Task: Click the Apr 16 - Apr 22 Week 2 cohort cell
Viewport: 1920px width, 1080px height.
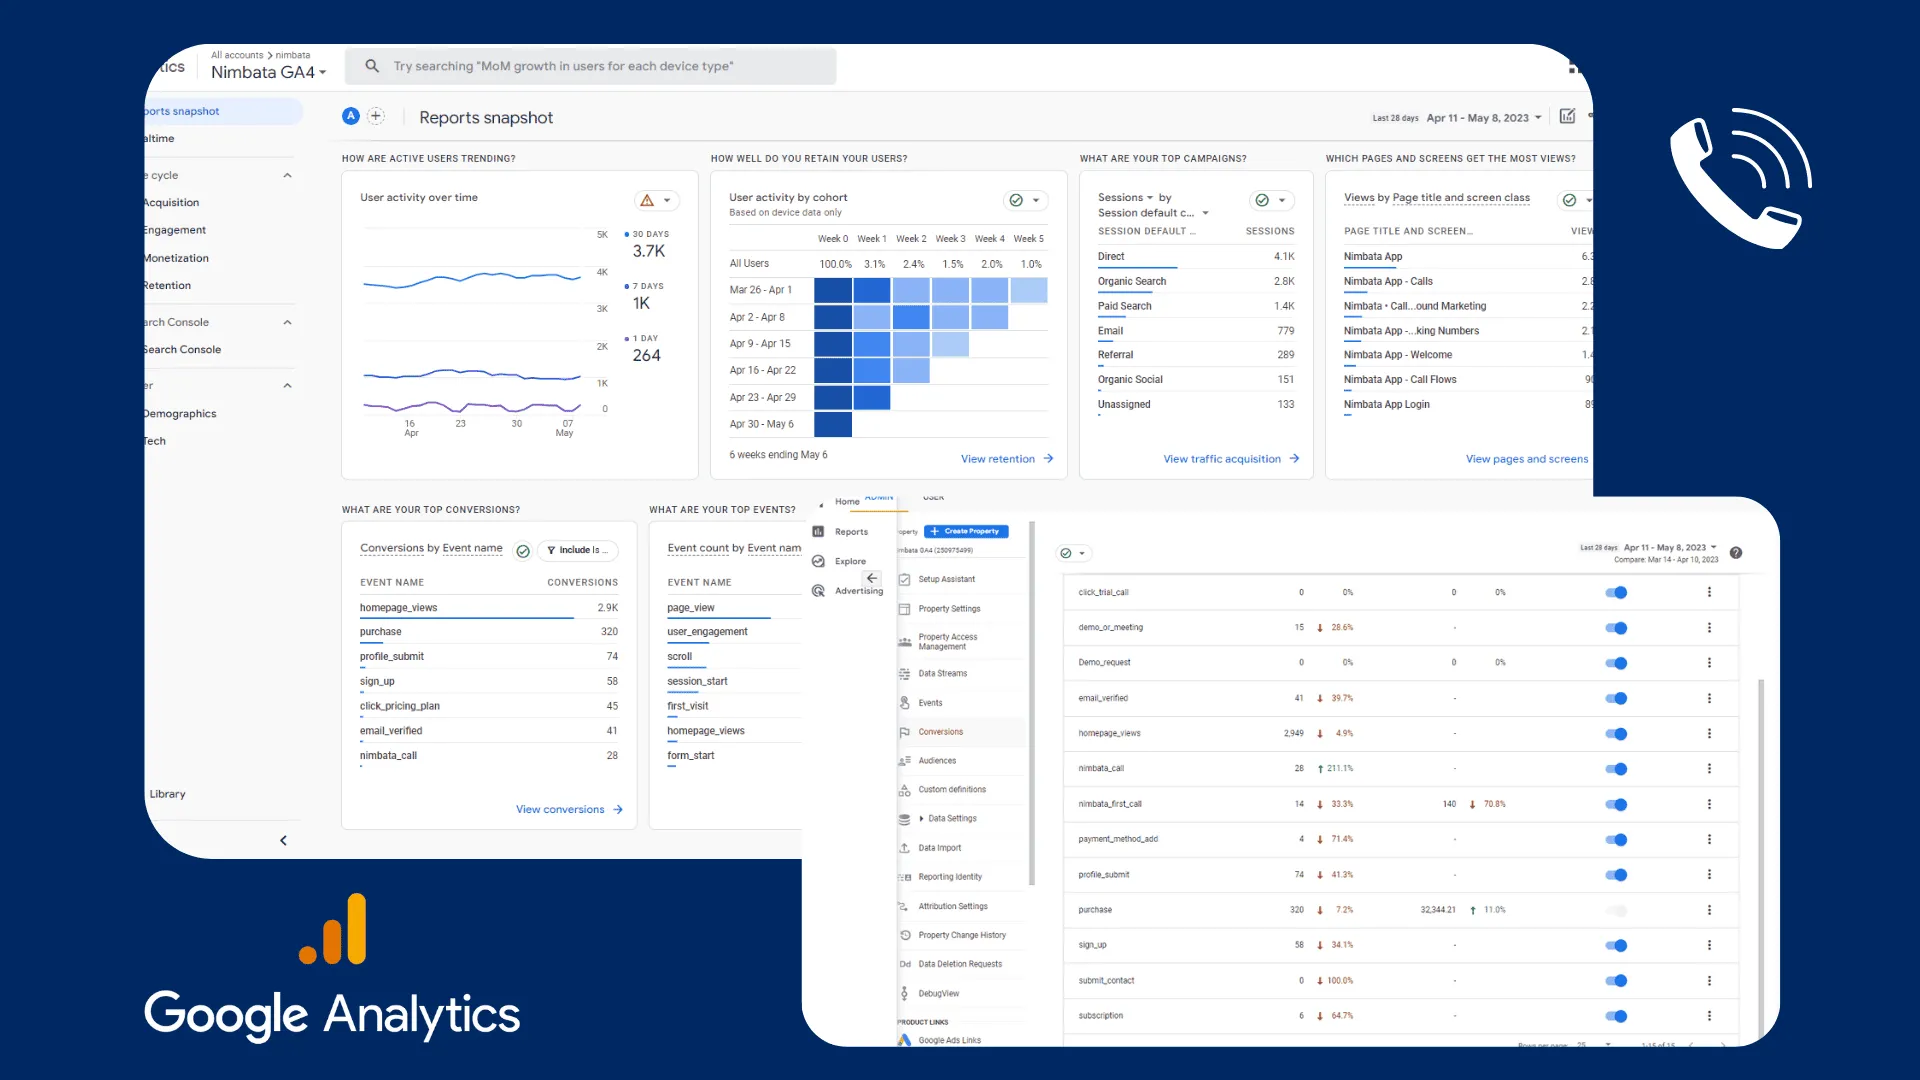Action: click(910, 371)
